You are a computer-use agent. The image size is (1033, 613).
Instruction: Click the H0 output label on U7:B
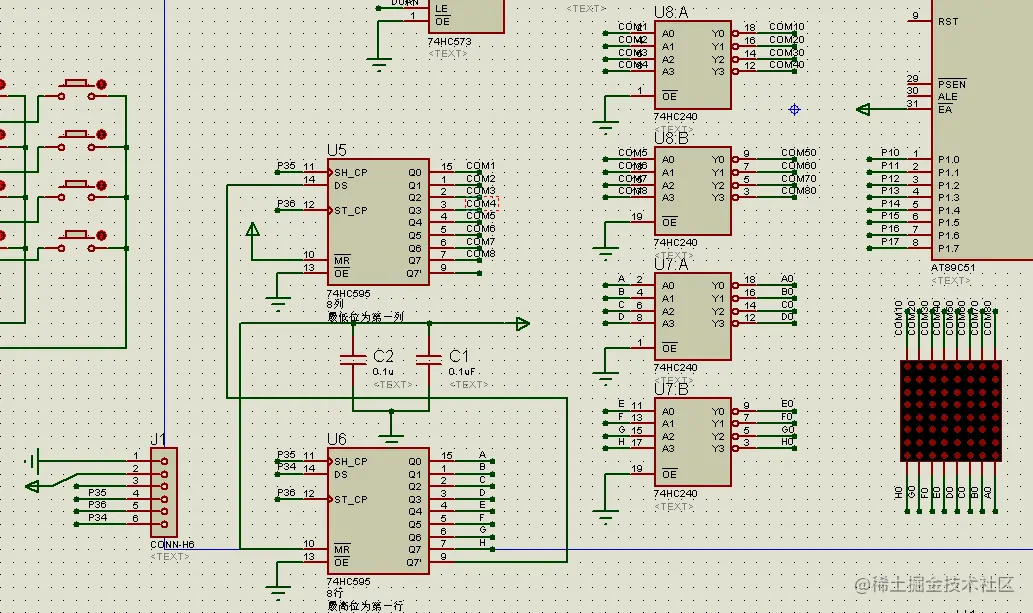(x=787, y=442)
